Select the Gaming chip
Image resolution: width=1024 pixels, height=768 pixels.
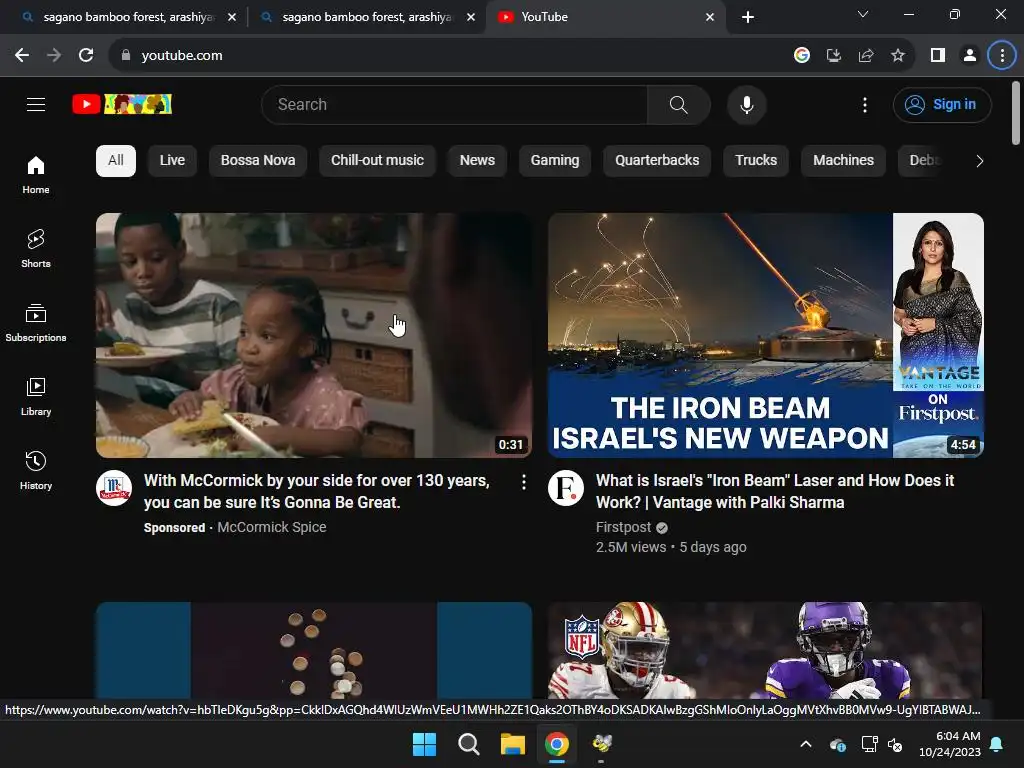click(x=555, y=161)
